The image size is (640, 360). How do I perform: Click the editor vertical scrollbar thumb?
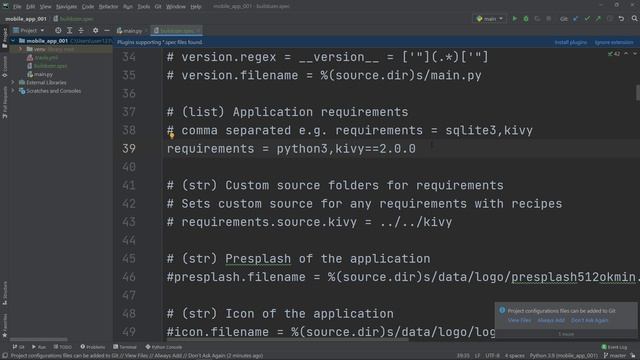(638, 93)
